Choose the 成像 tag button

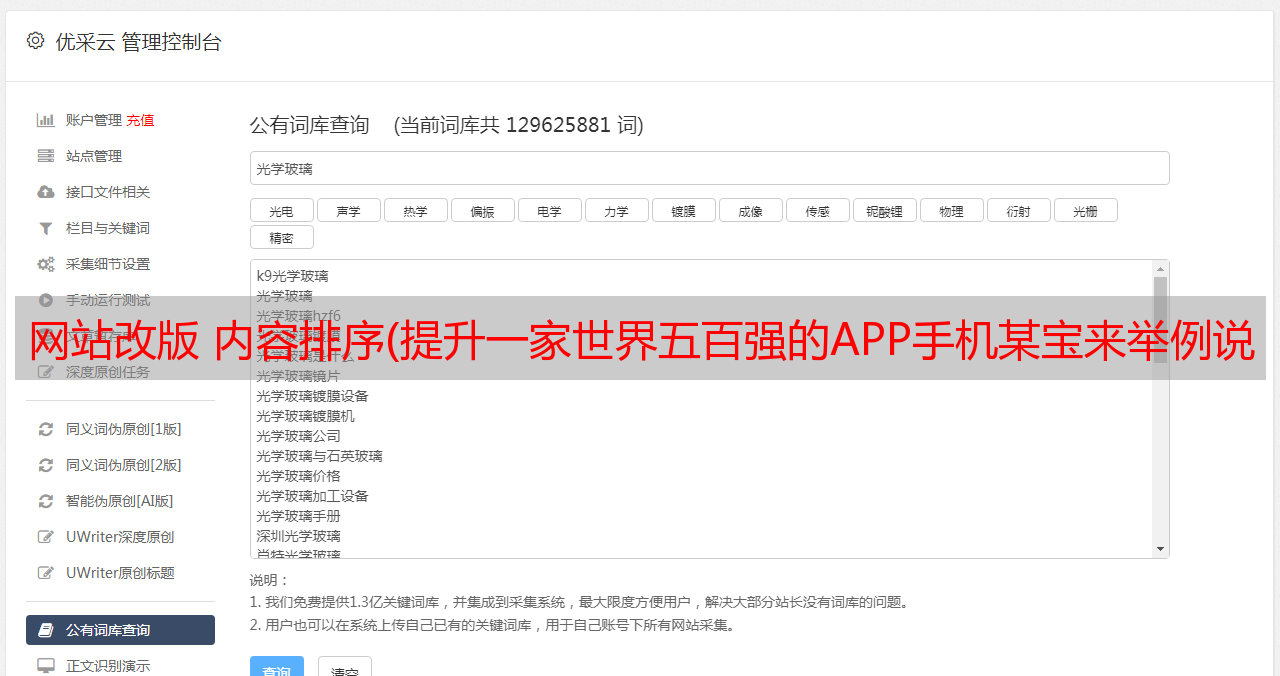point(751,210)
